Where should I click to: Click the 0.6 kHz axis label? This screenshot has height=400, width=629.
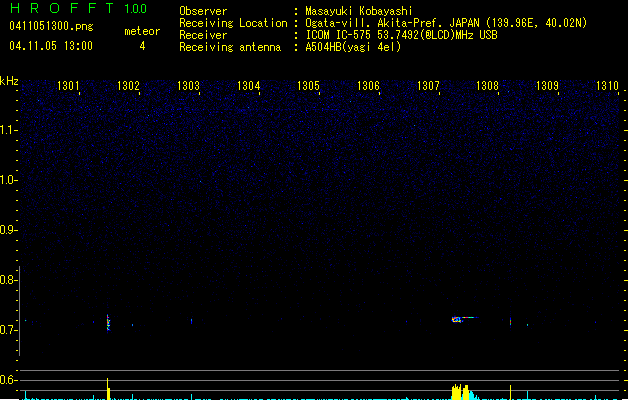click(7, 380)
